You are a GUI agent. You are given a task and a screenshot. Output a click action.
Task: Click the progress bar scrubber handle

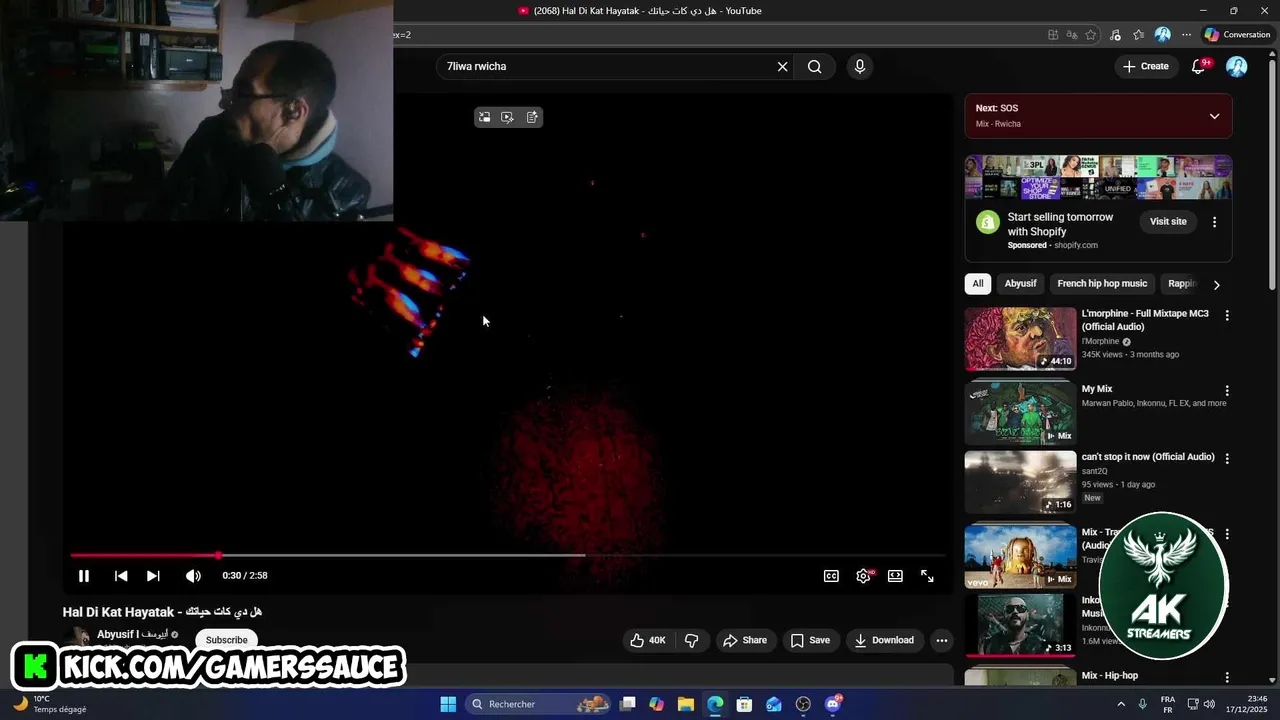point(218,555)
